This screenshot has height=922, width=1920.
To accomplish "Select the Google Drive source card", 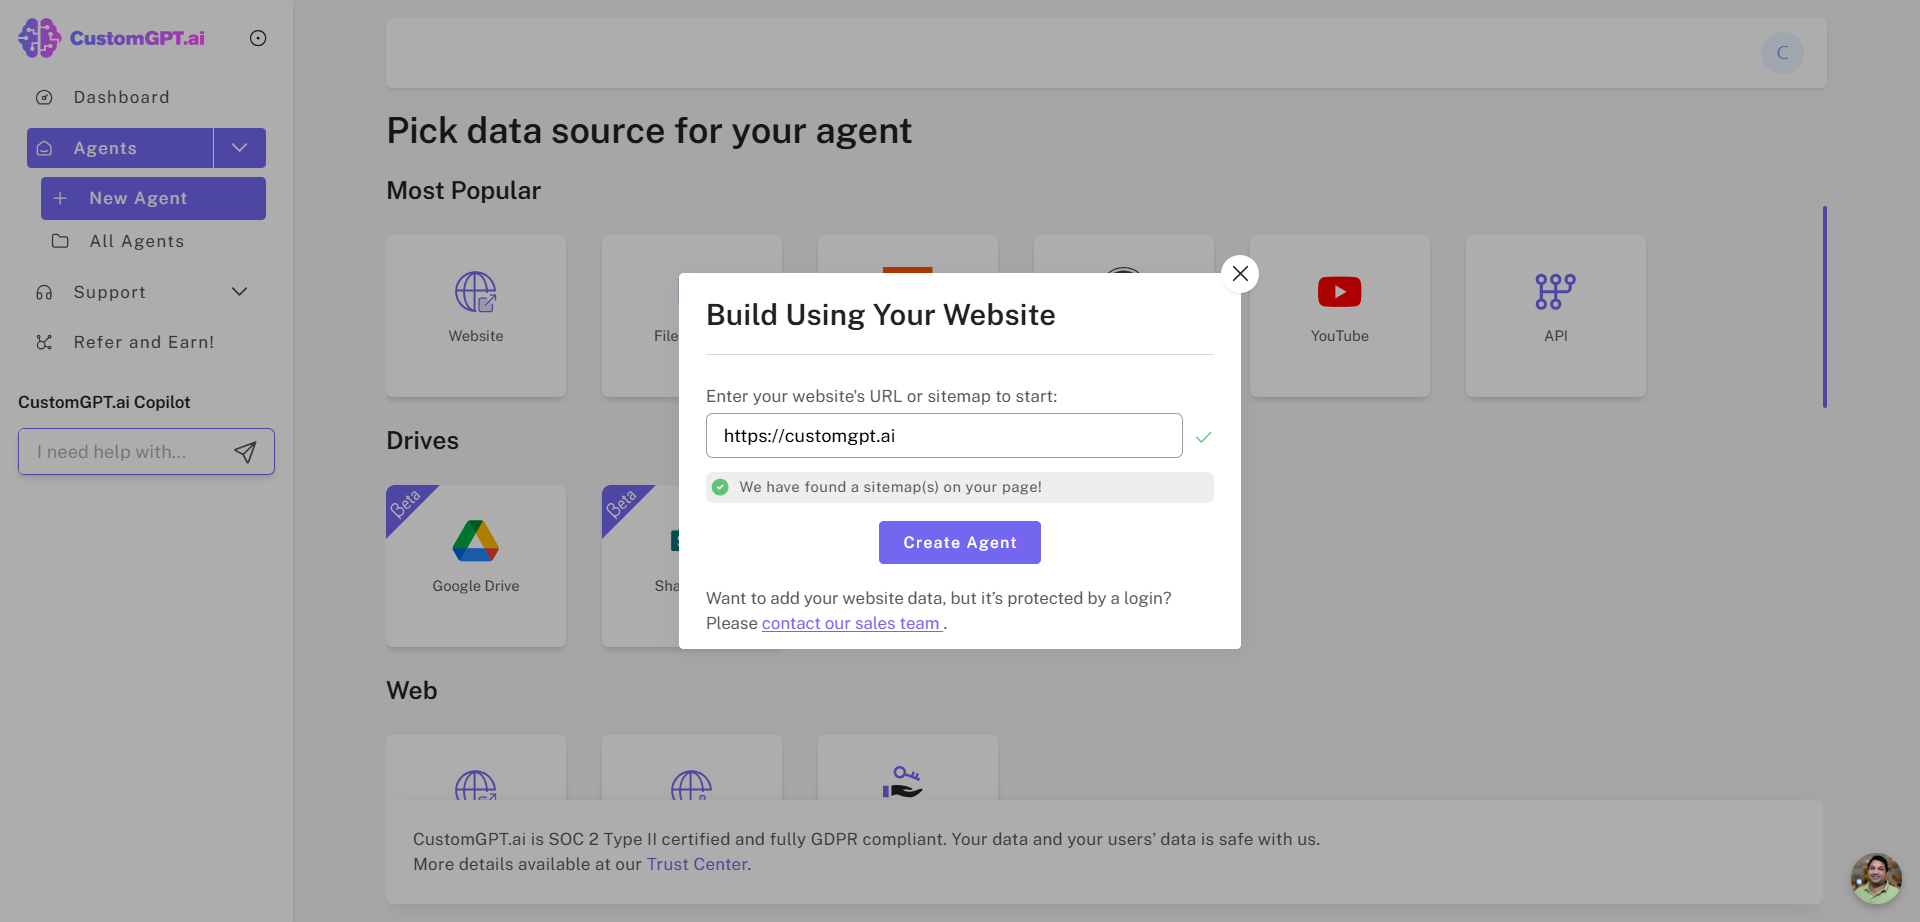I will click(x=476, y=566).
